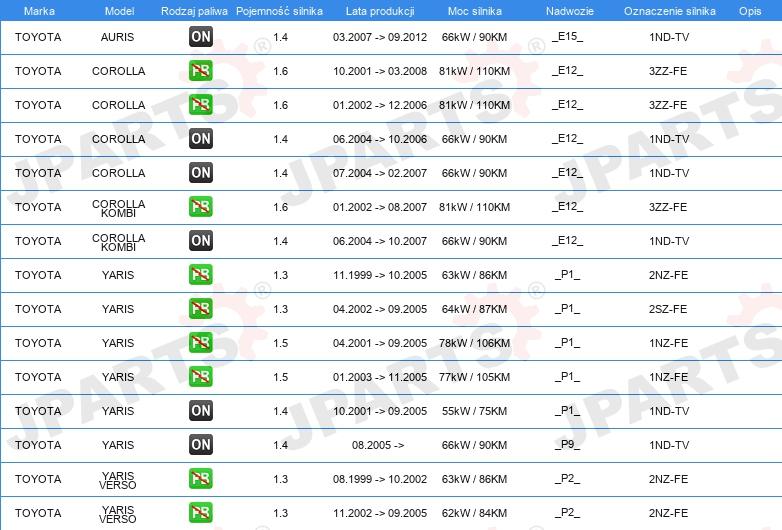Viewport: 782px width, 530px height.
Task: Select the 55kW / 75KM power cell
Action: [474, 411]
